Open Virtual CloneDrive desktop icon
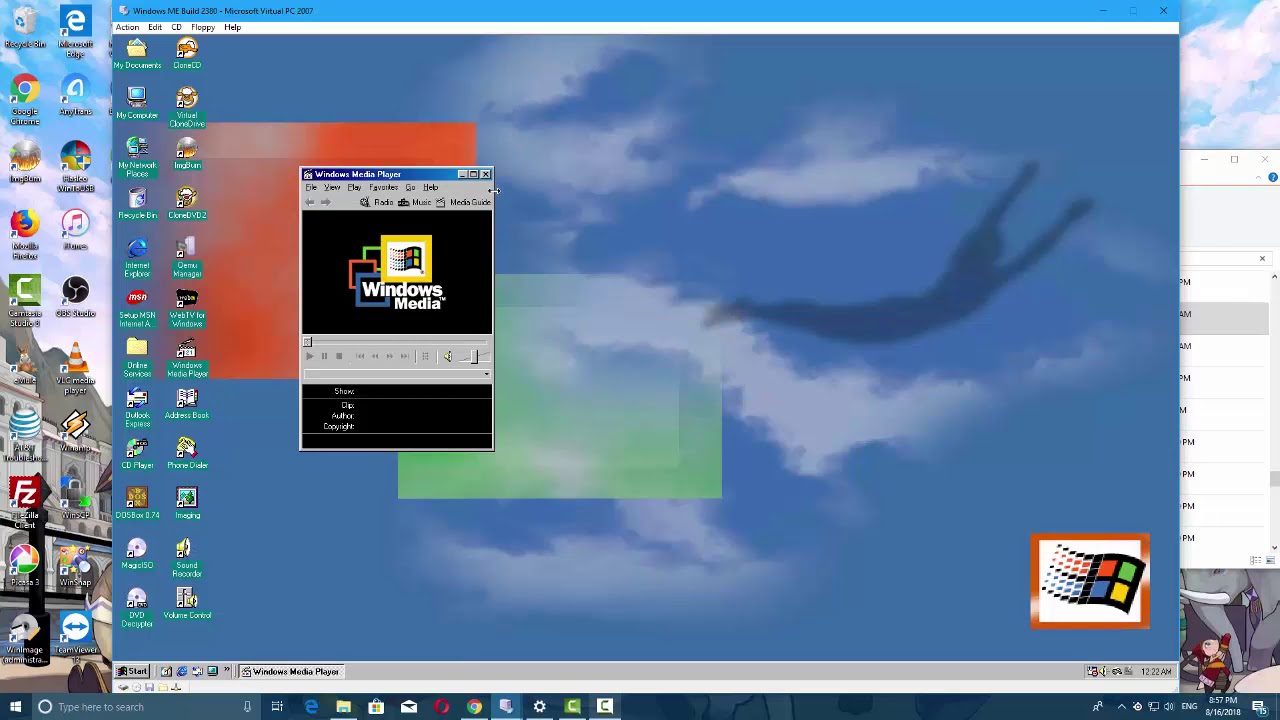This screenshot has width=1280, height=720. 187,107
